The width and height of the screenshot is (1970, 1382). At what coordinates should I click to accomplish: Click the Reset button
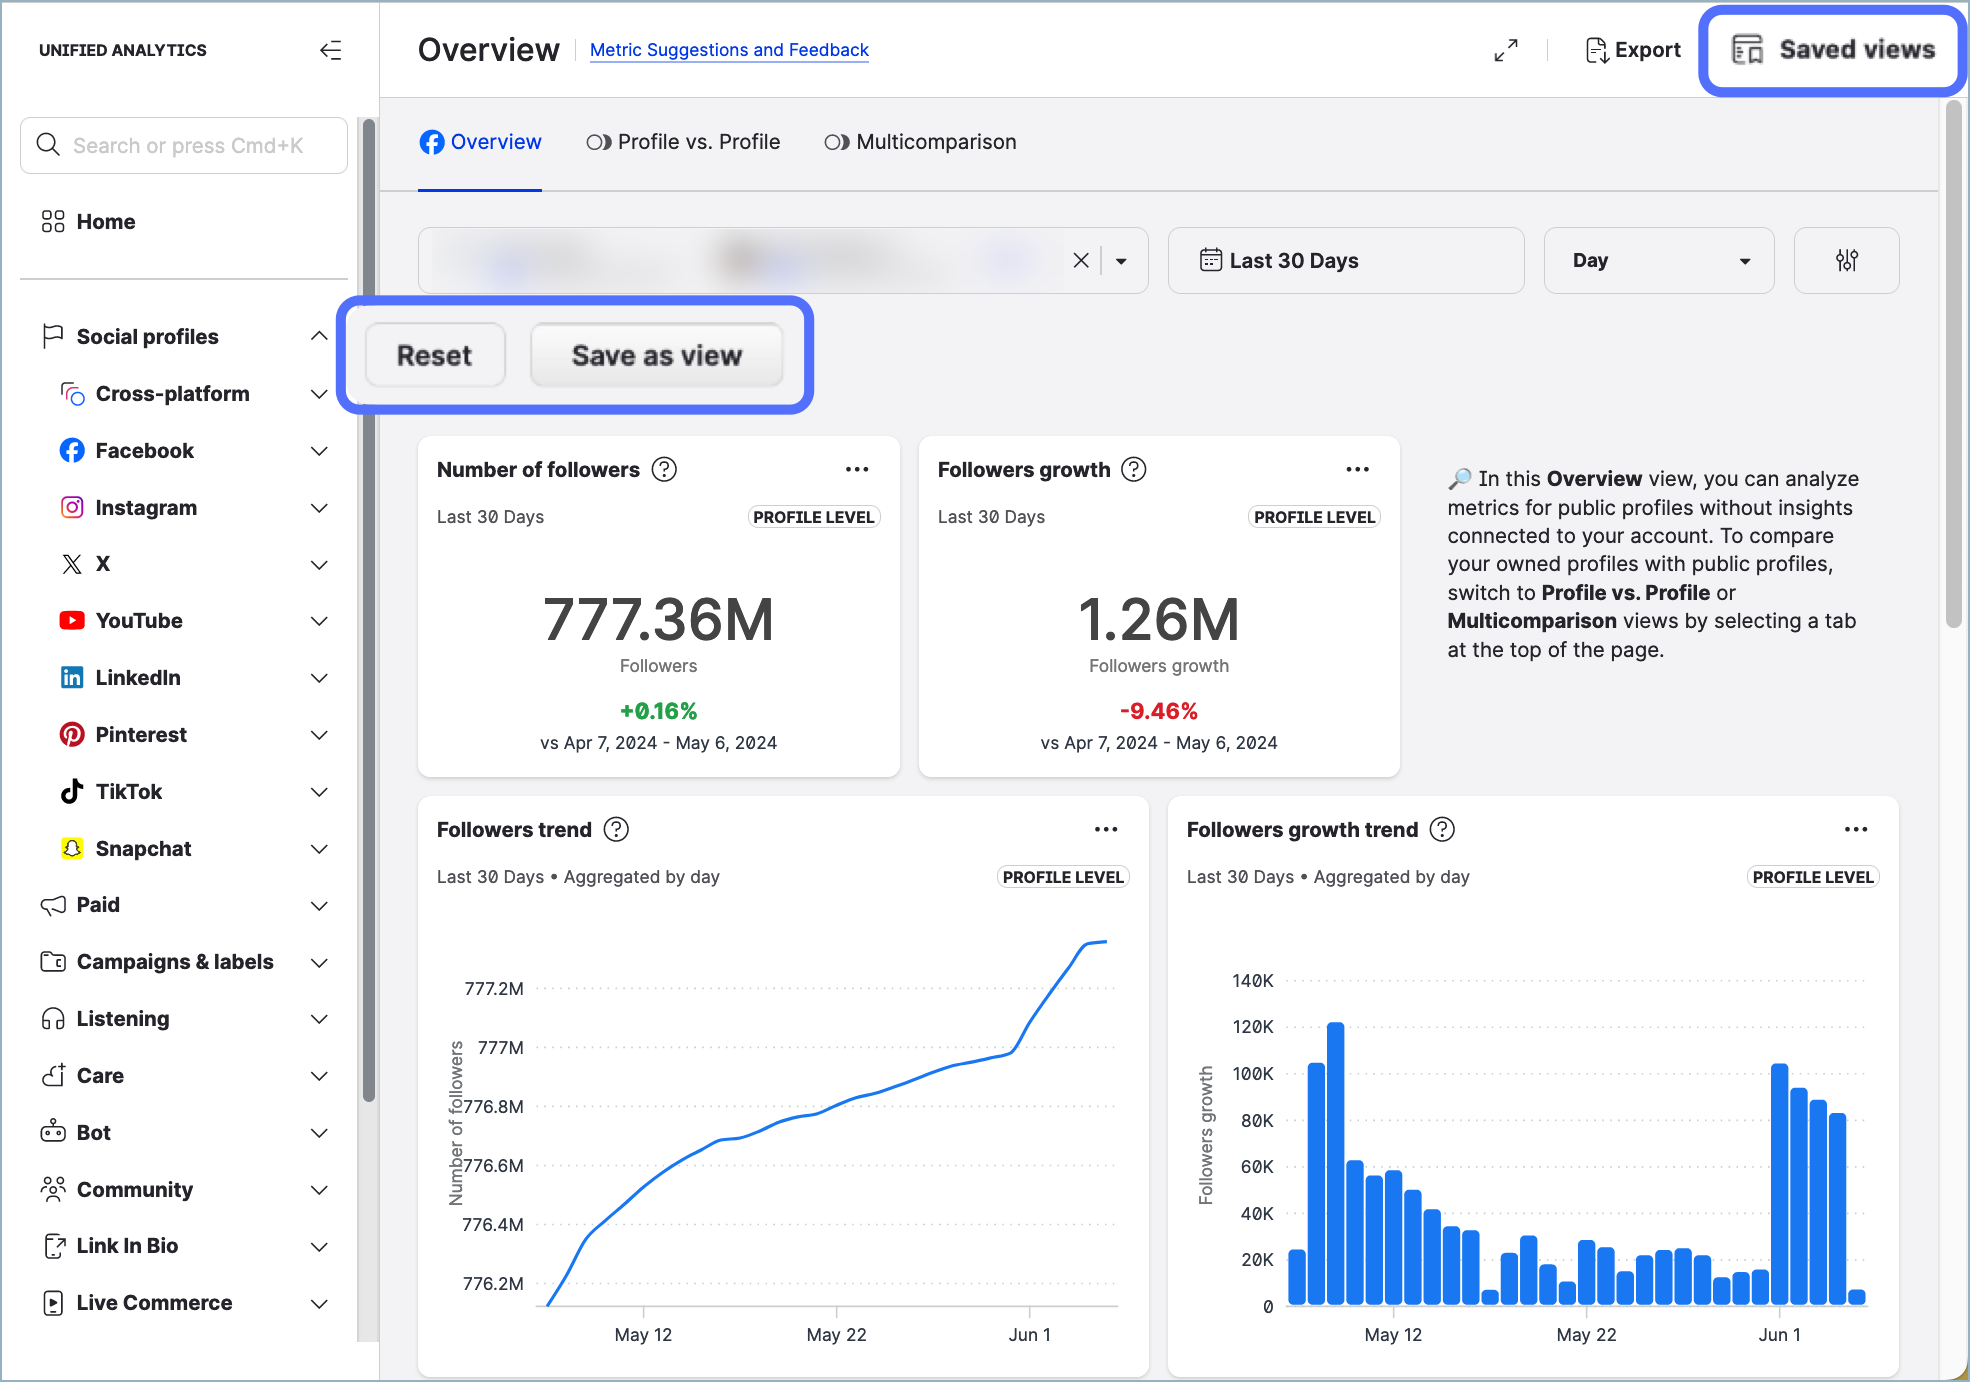[x=434, y=355]
